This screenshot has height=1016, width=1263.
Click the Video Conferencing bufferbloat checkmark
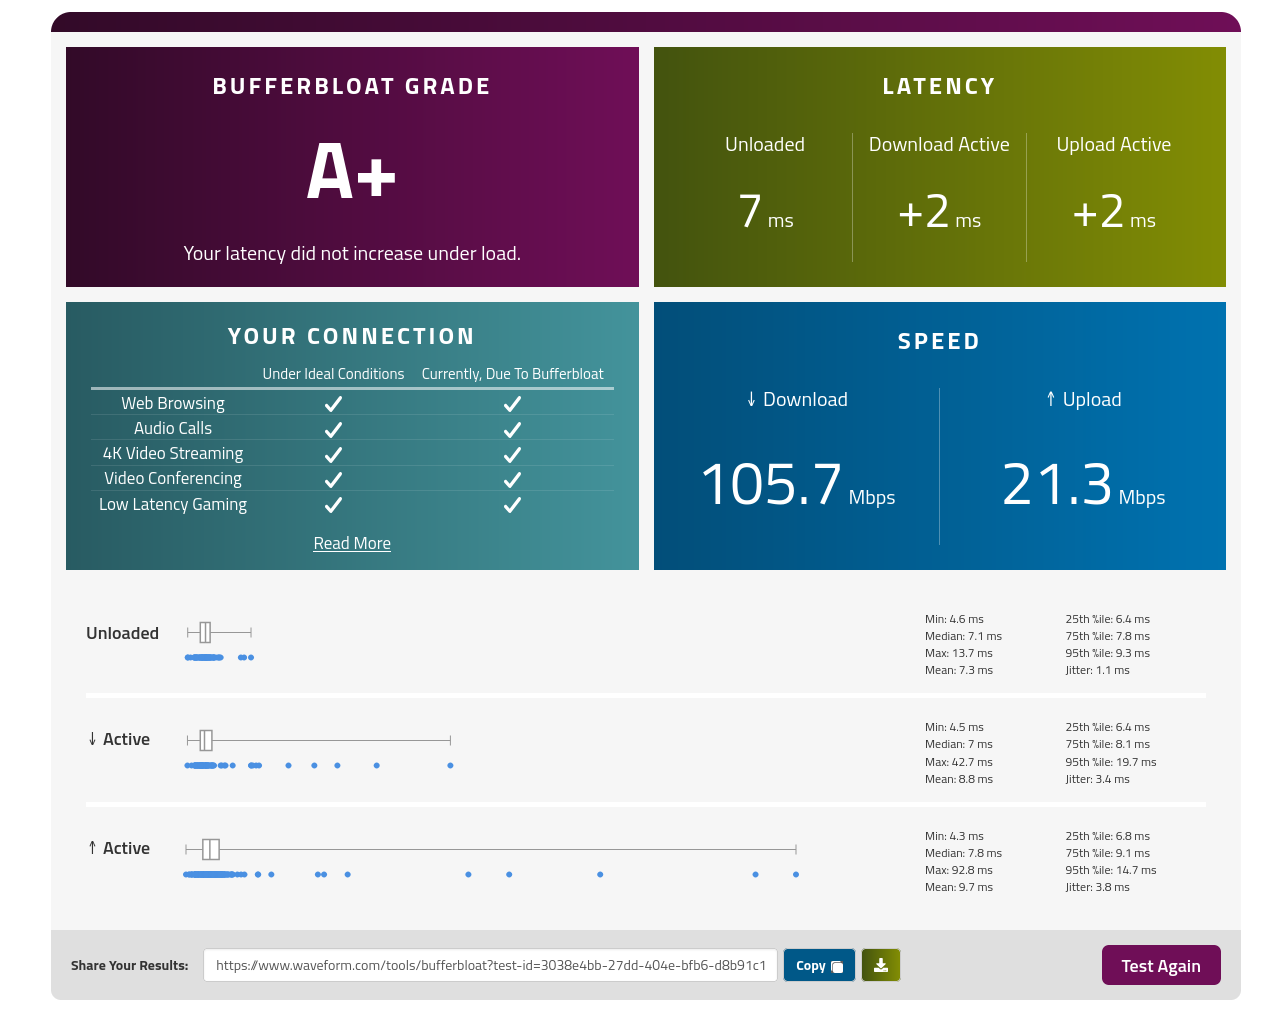pos(512,480)
